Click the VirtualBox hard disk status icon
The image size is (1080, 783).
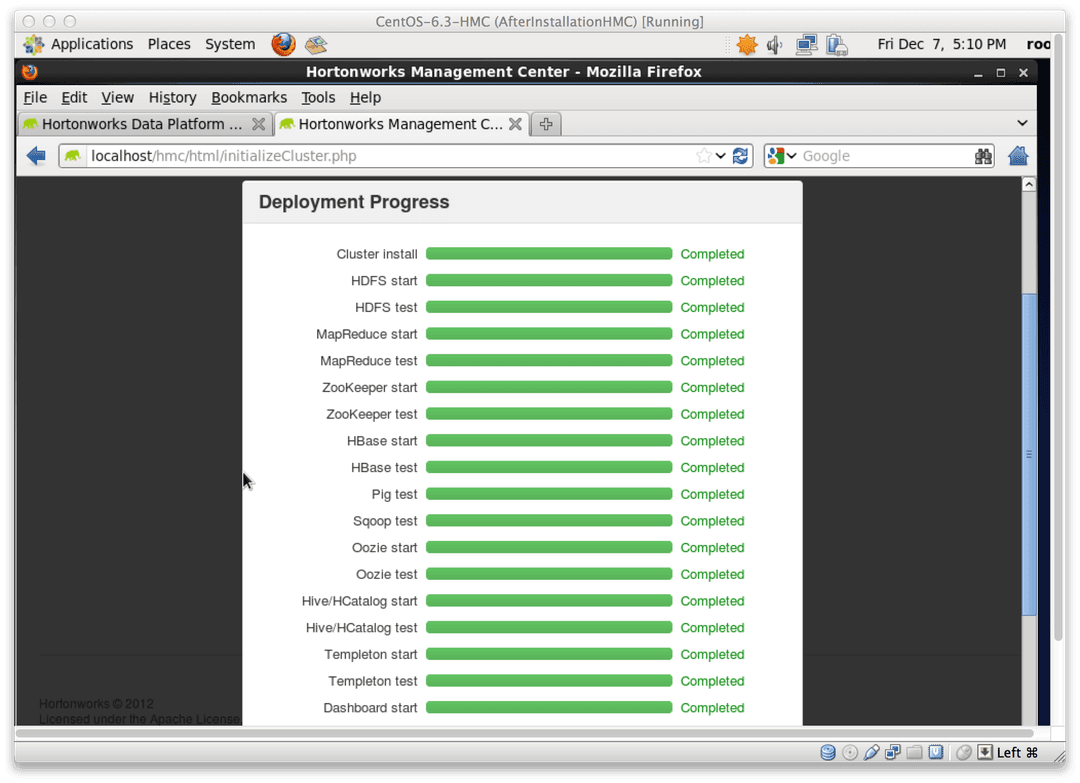[828, 752]
